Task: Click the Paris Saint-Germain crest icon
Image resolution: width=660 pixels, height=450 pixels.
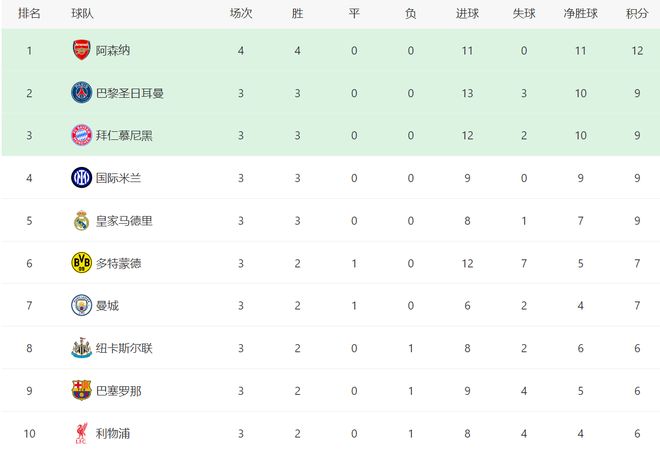Action: [81, 93]
